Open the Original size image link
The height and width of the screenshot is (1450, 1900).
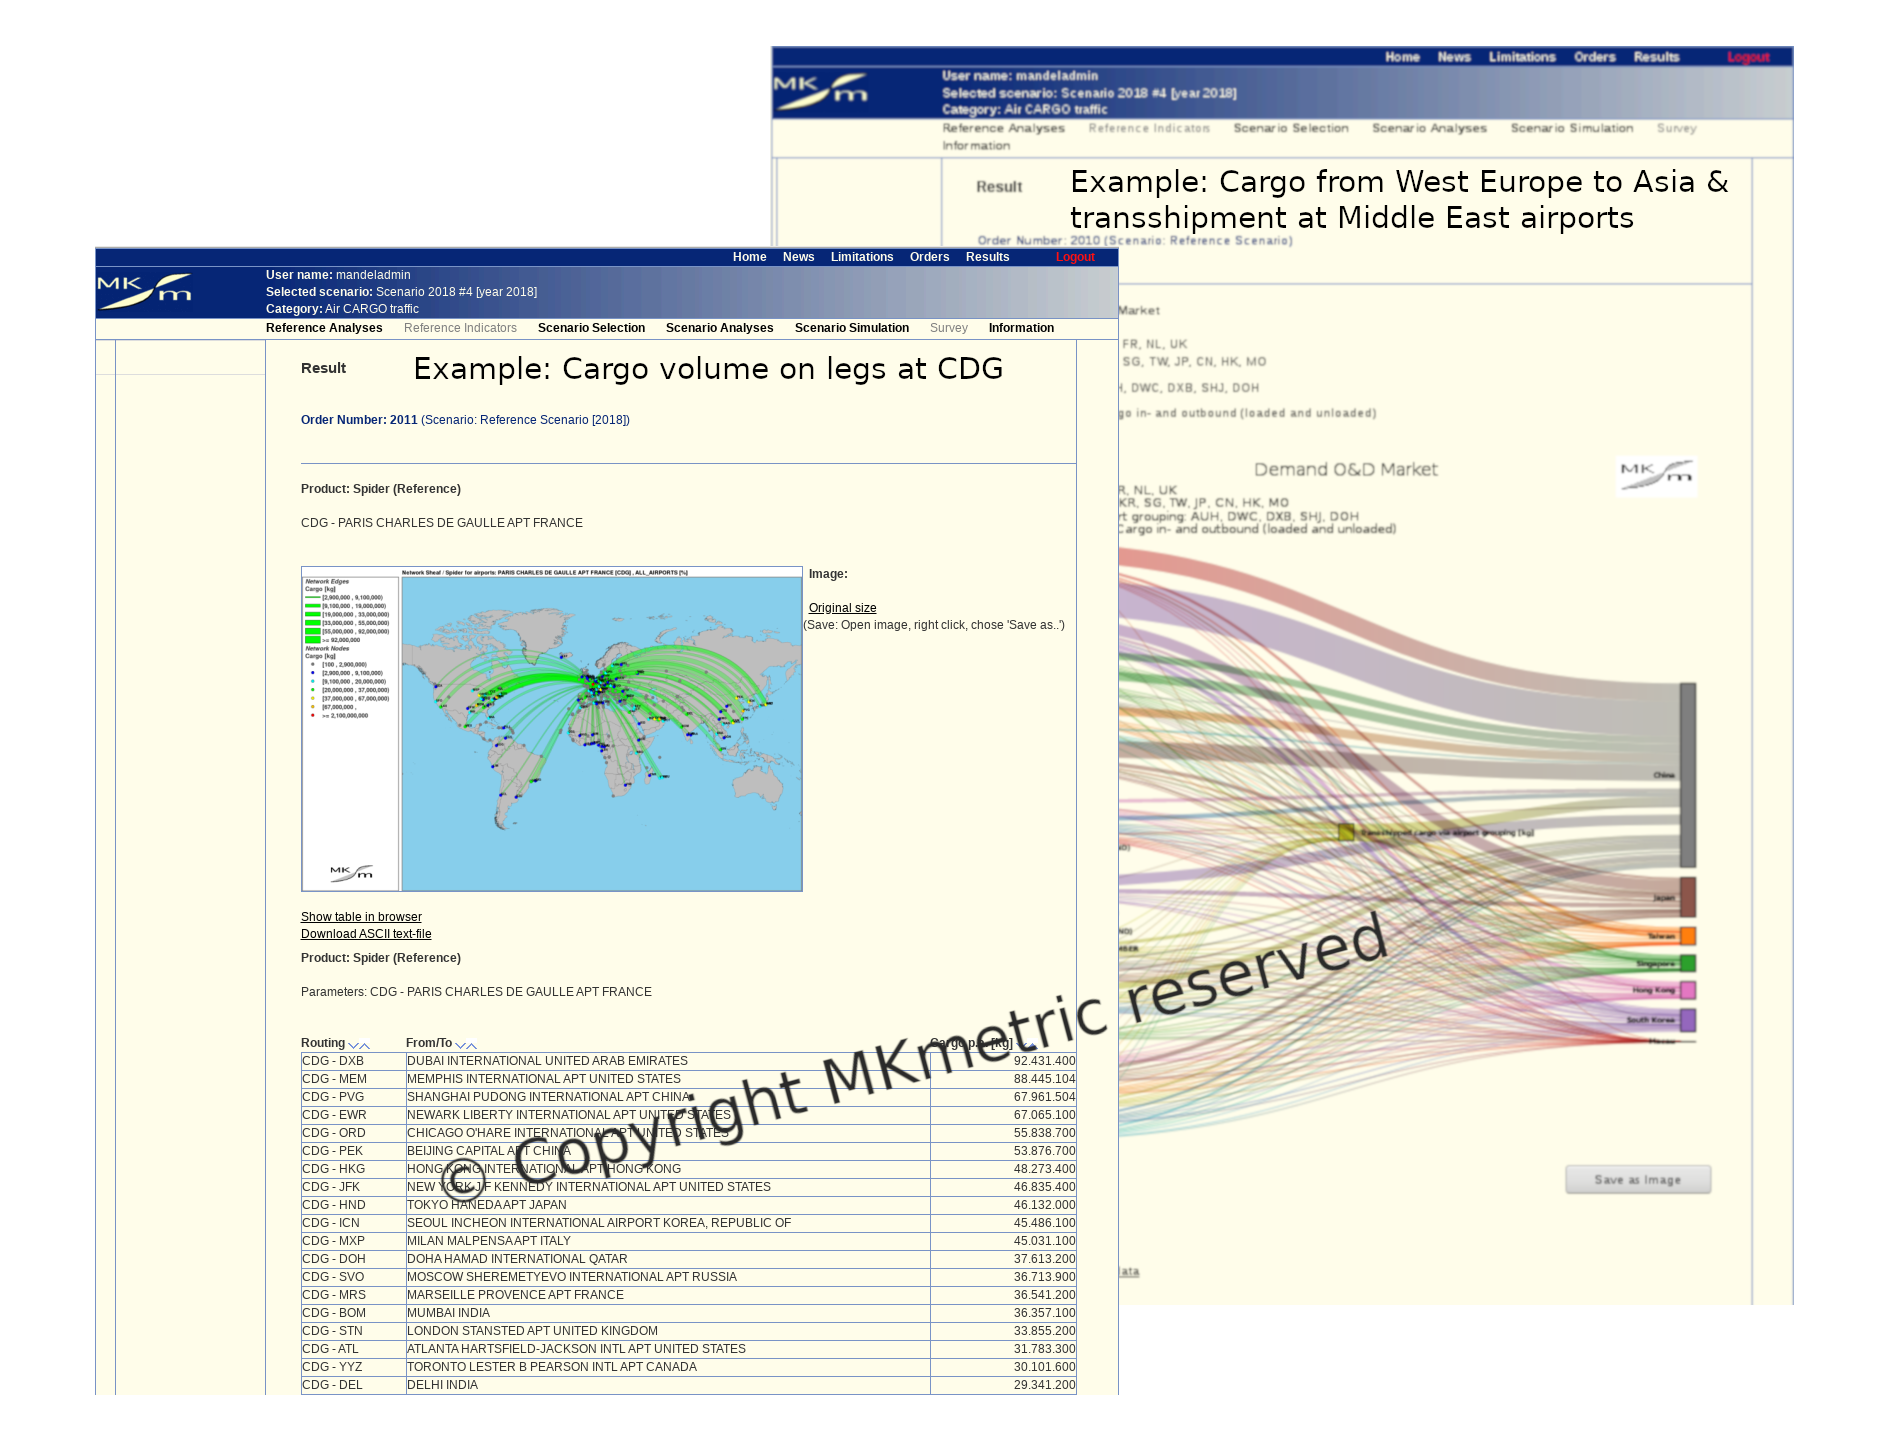tap(842, 608)
